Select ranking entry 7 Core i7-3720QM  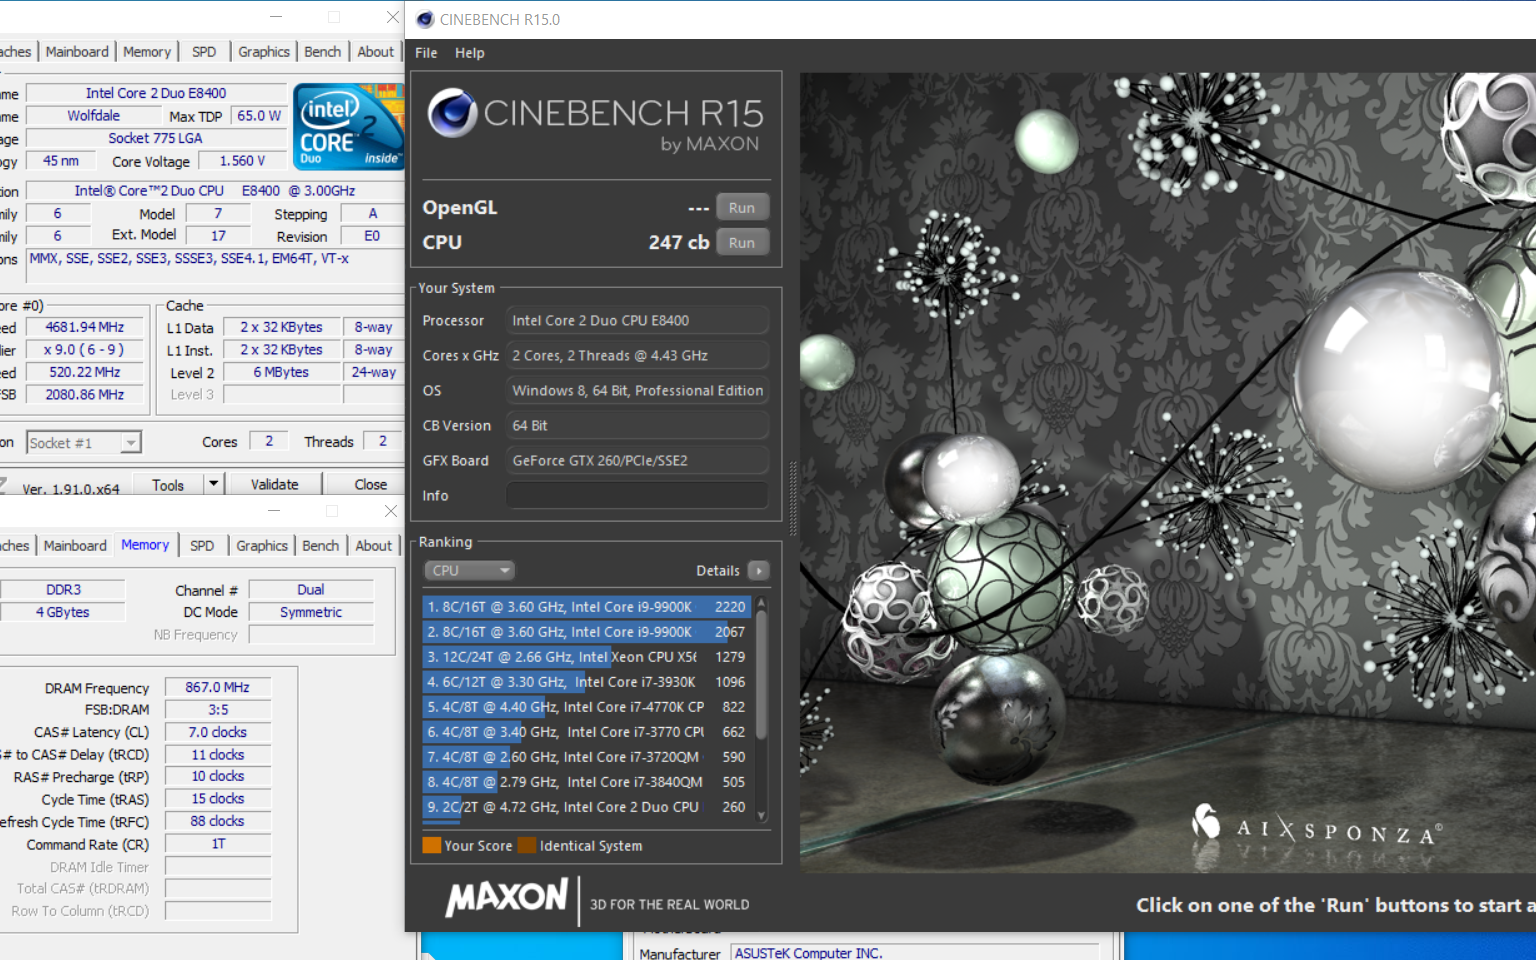pos(587,757)
